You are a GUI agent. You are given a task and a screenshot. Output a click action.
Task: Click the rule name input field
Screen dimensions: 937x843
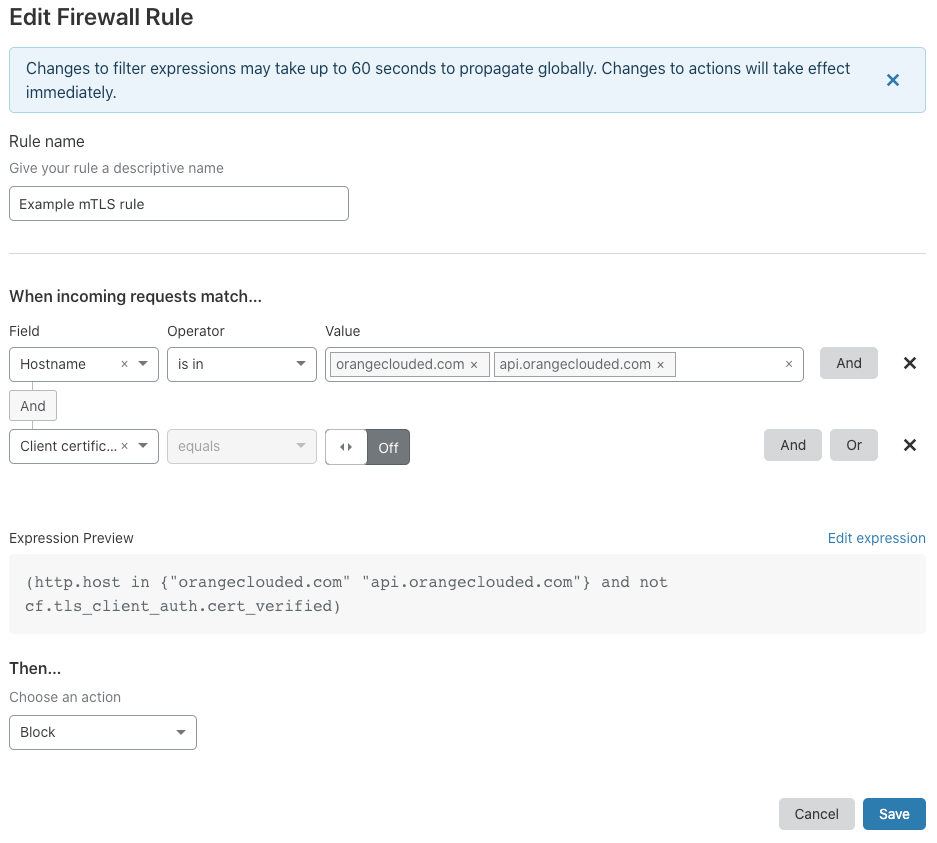click(178, 203)
